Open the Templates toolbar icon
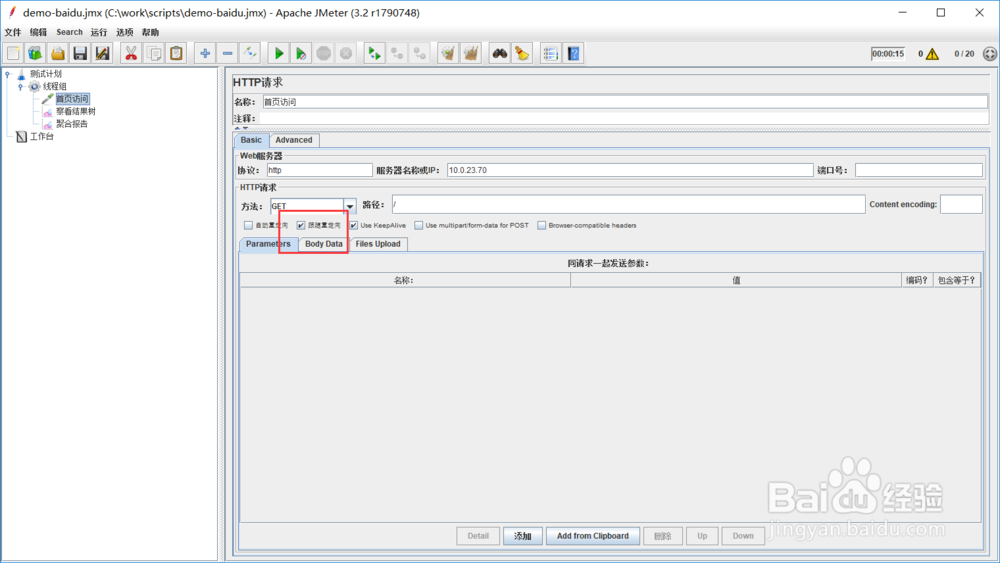 (x=35, y=54)
